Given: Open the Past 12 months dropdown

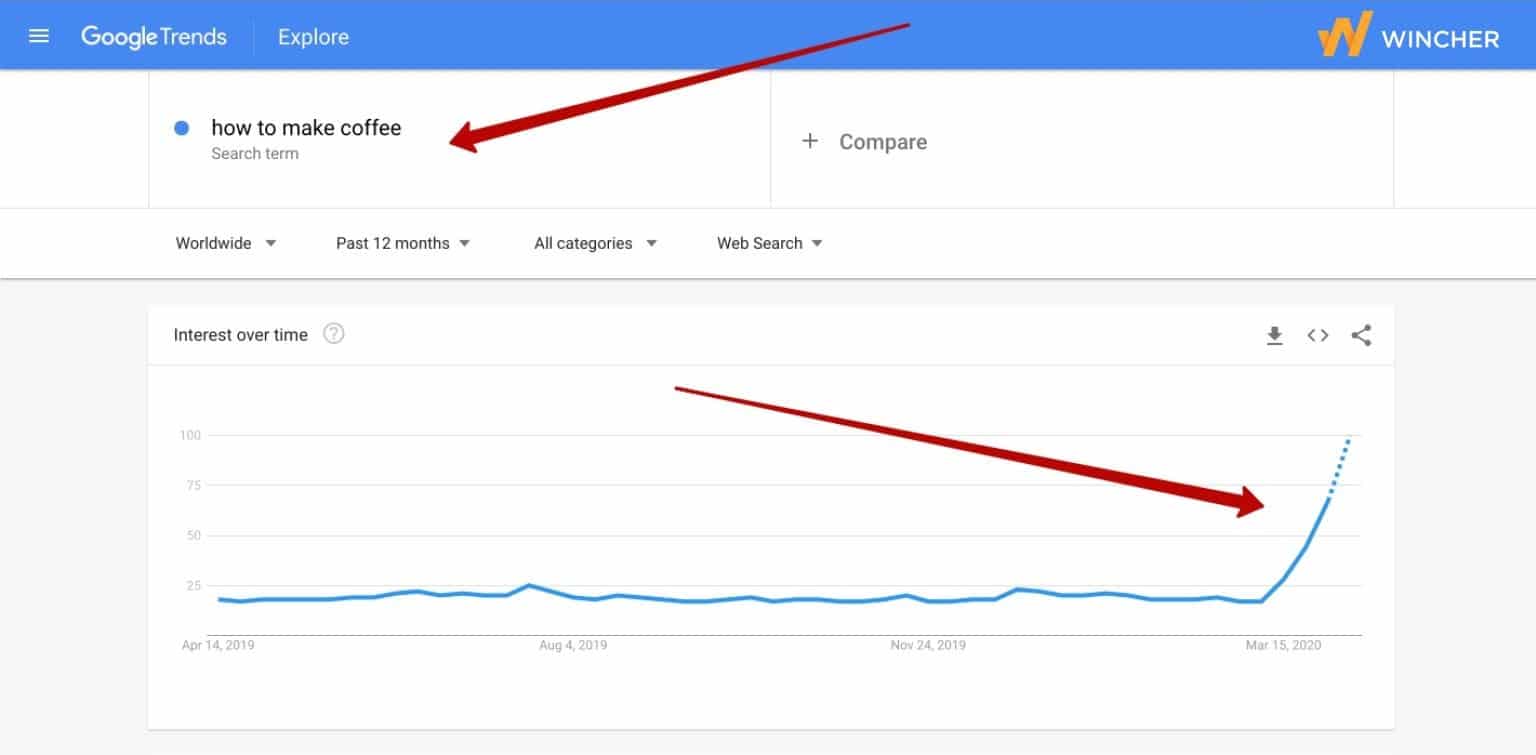Looking at the screenshot, I should [402, 243].
